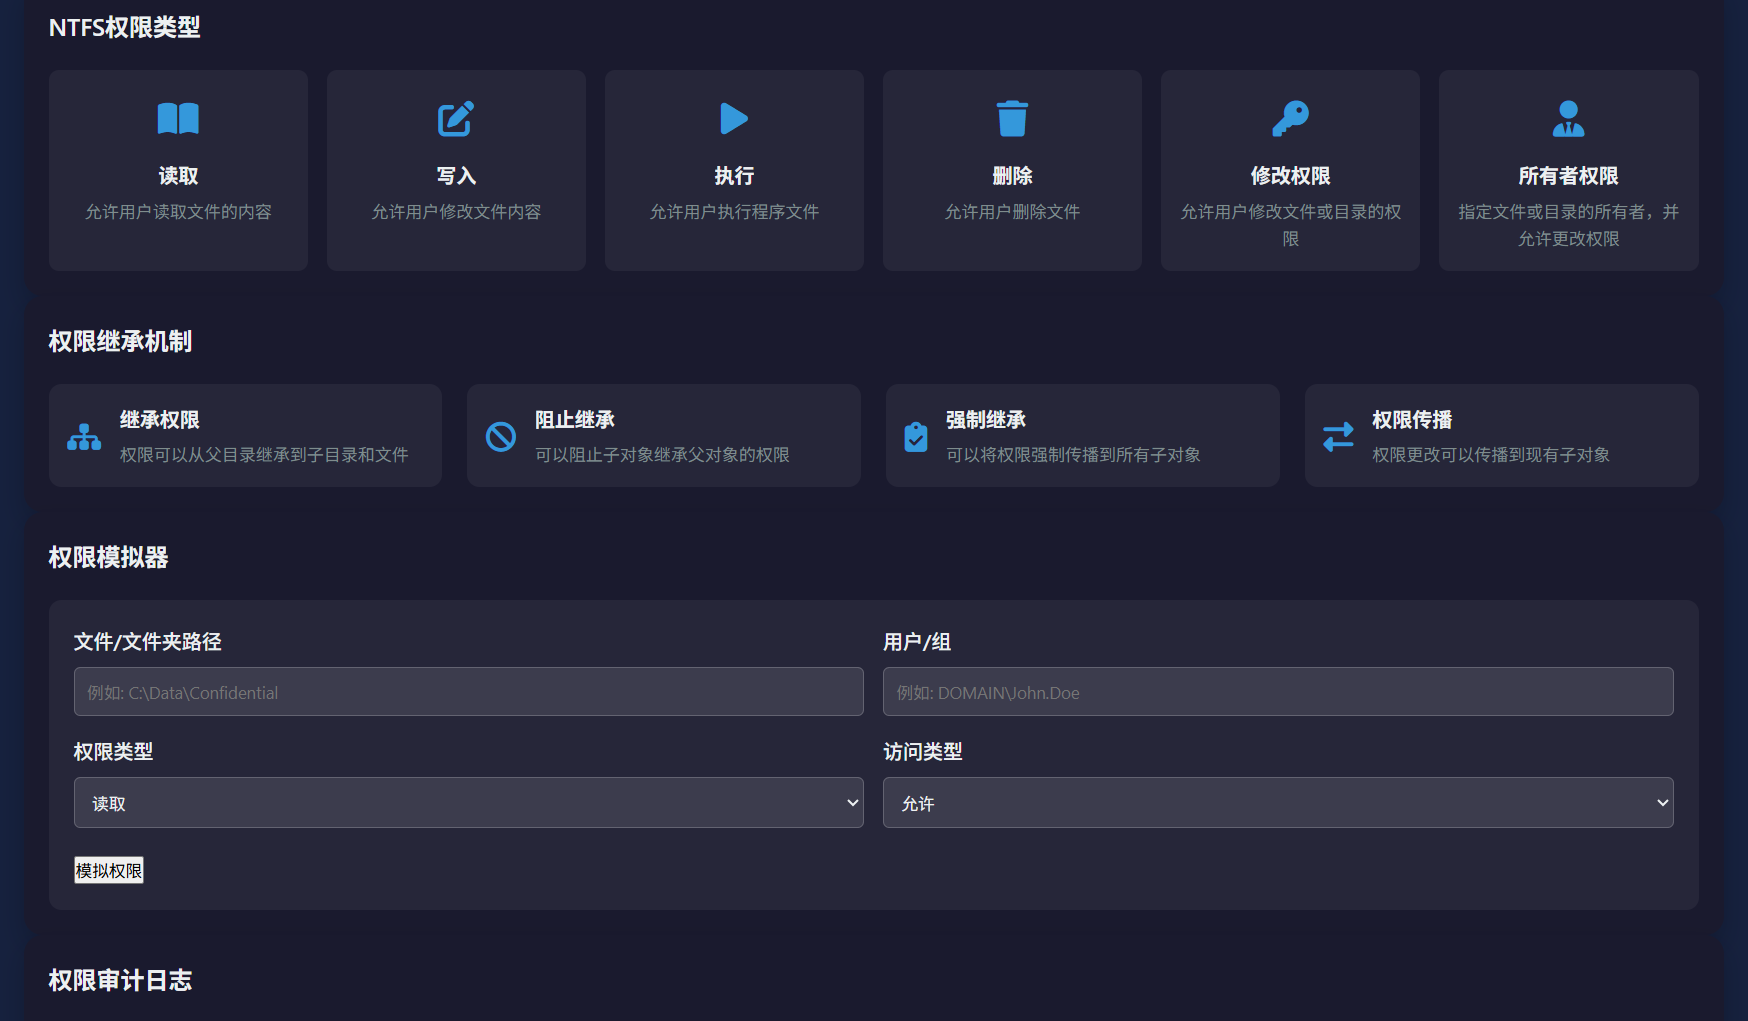Select the 执行 card title
The height and width of the screenshot is (1021, 1748).
pyautogui.click(x=734, y=176)
